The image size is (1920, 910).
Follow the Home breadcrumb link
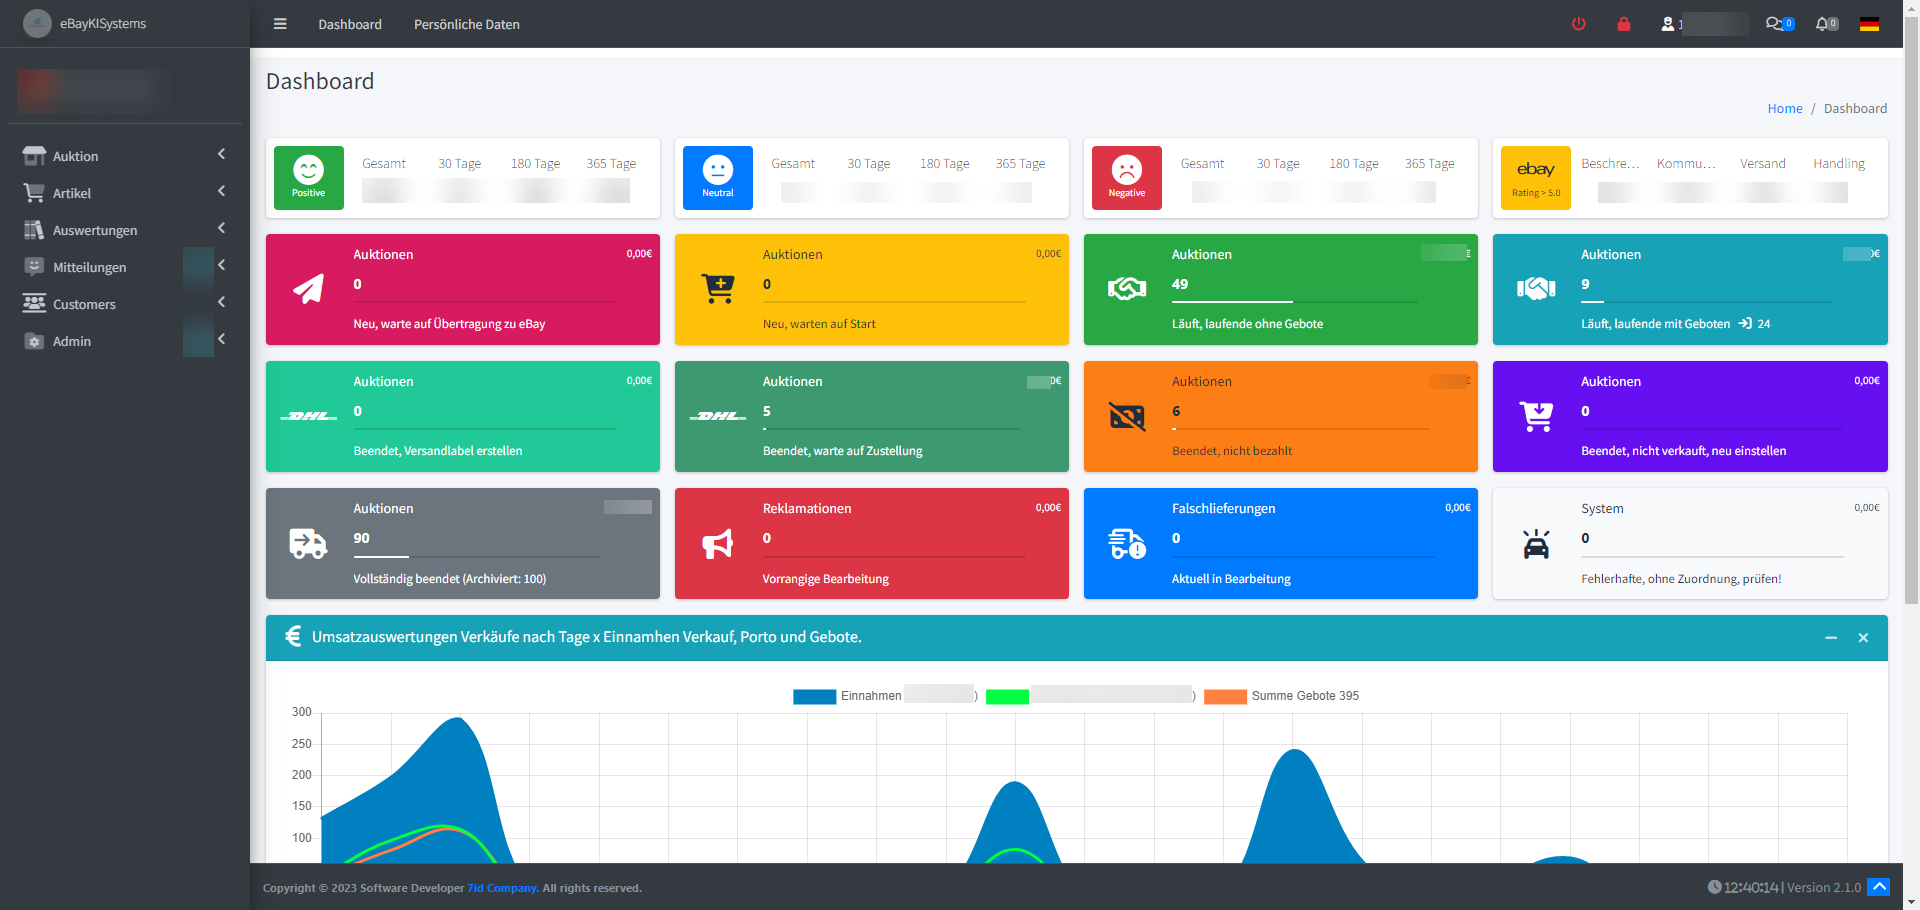1784,108
